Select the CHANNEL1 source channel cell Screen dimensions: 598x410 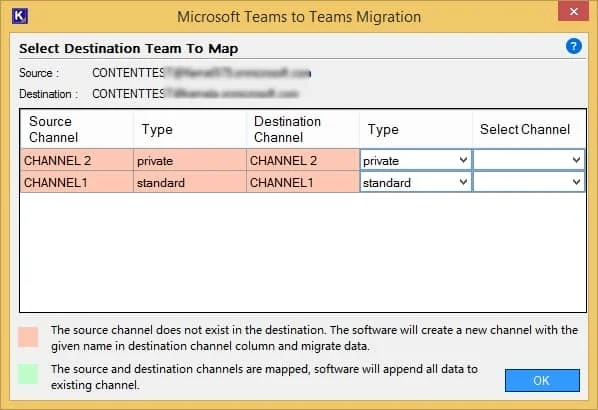[x=77, y=182]
